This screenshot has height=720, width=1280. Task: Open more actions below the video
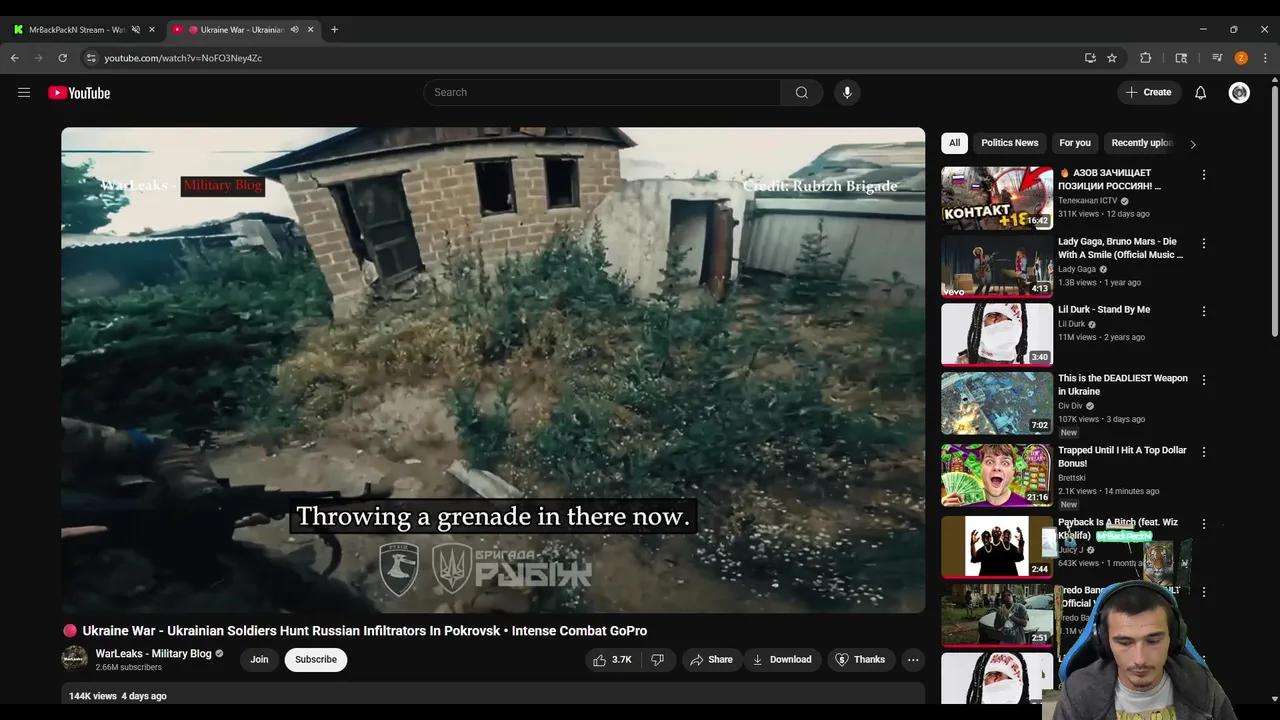pos(912,660)
